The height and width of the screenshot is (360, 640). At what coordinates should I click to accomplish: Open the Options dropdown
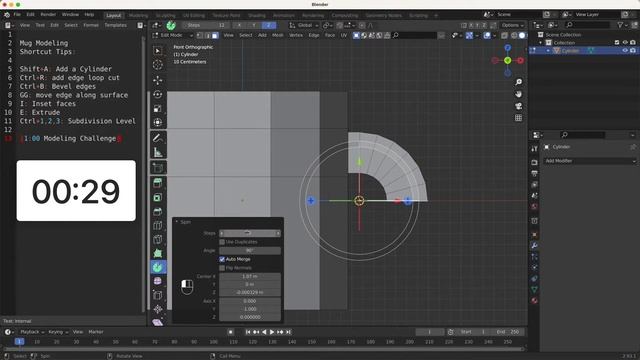pyautogui.click(x=512, y=25)
